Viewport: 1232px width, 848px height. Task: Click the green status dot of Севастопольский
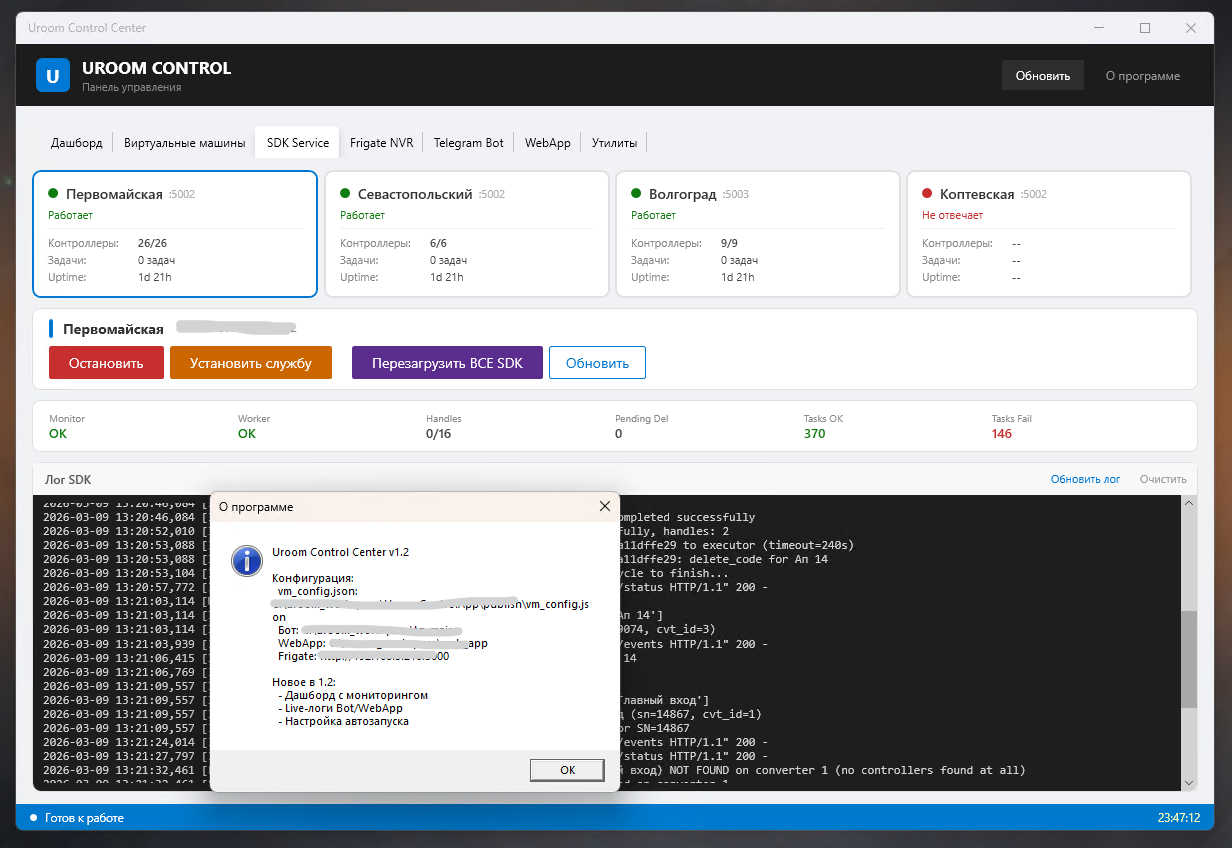[345, 194]
